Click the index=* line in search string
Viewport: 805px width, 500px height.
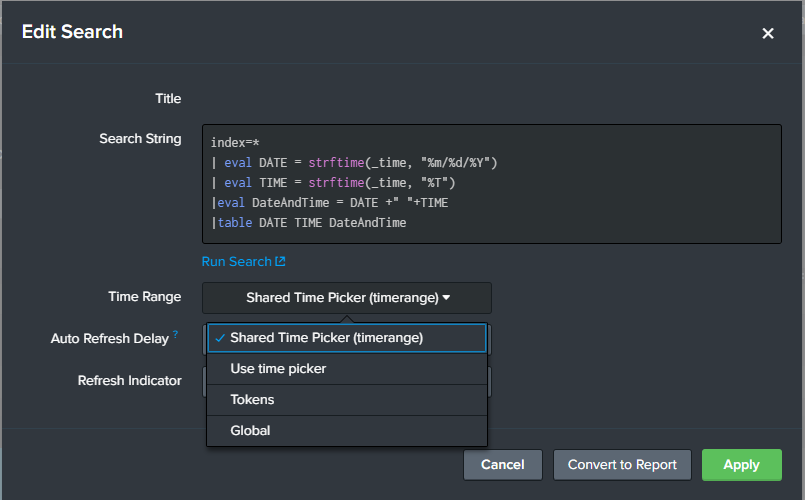[235, 143]
